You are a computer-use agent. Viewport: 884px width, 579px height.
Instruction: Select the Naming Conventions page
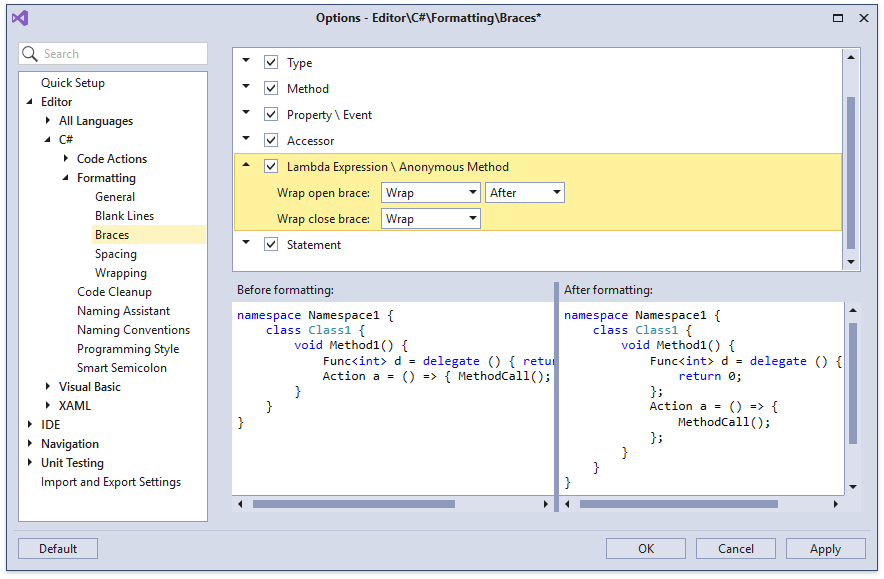(x=133, y=329)
